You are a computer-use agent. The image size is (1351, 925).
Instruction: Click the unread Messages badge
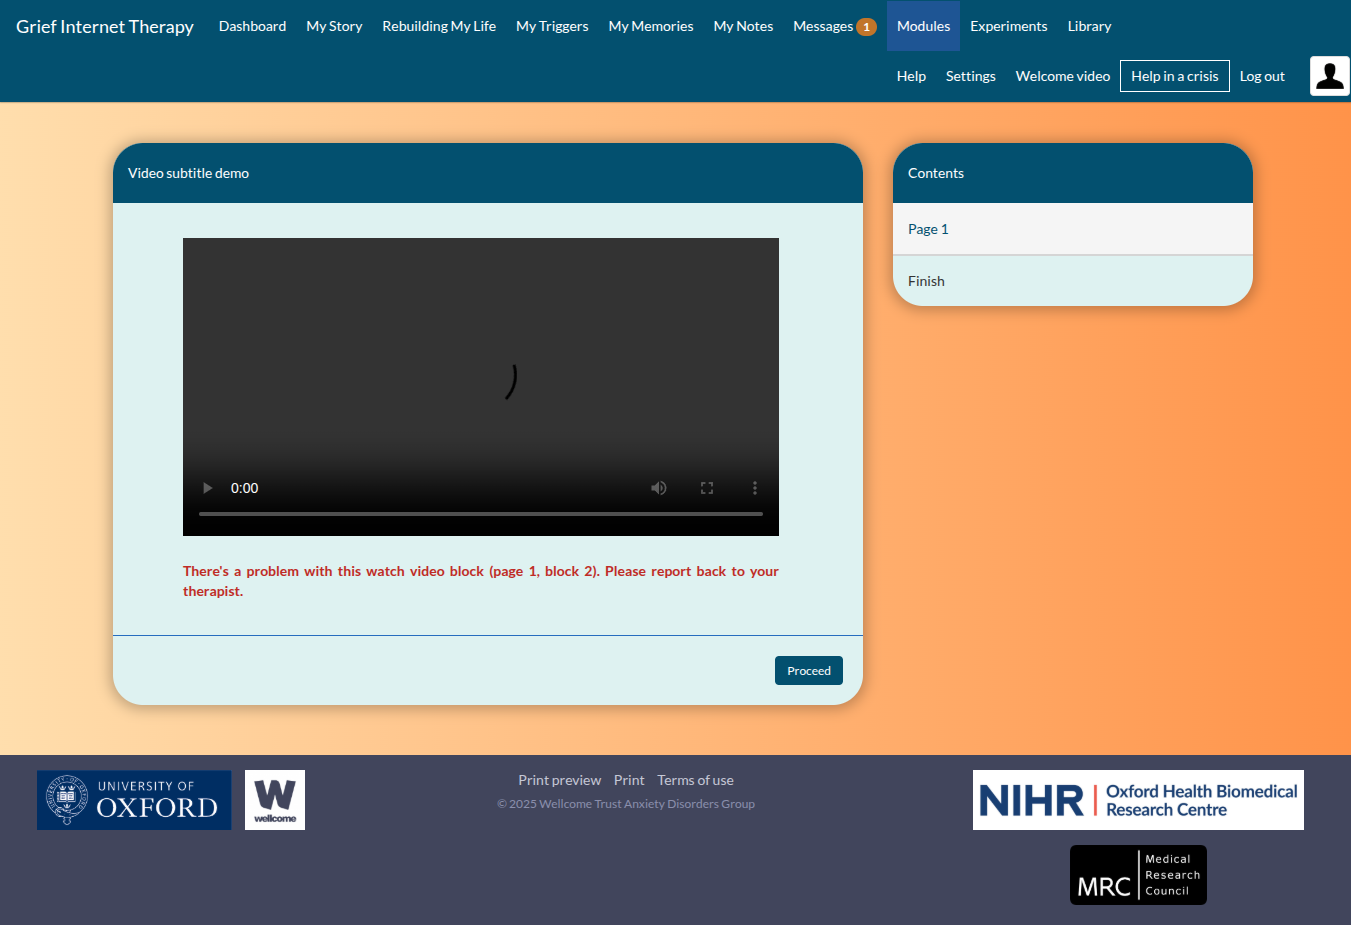tap(866, 27)
